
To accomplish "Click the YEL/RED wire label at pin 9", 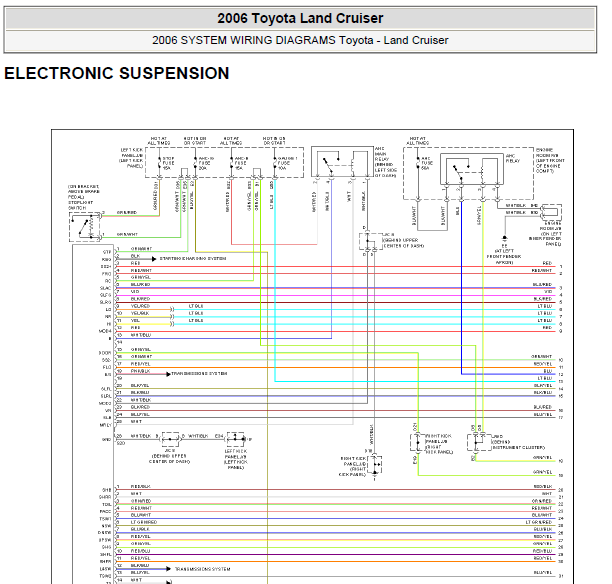I will coord(140,306).
